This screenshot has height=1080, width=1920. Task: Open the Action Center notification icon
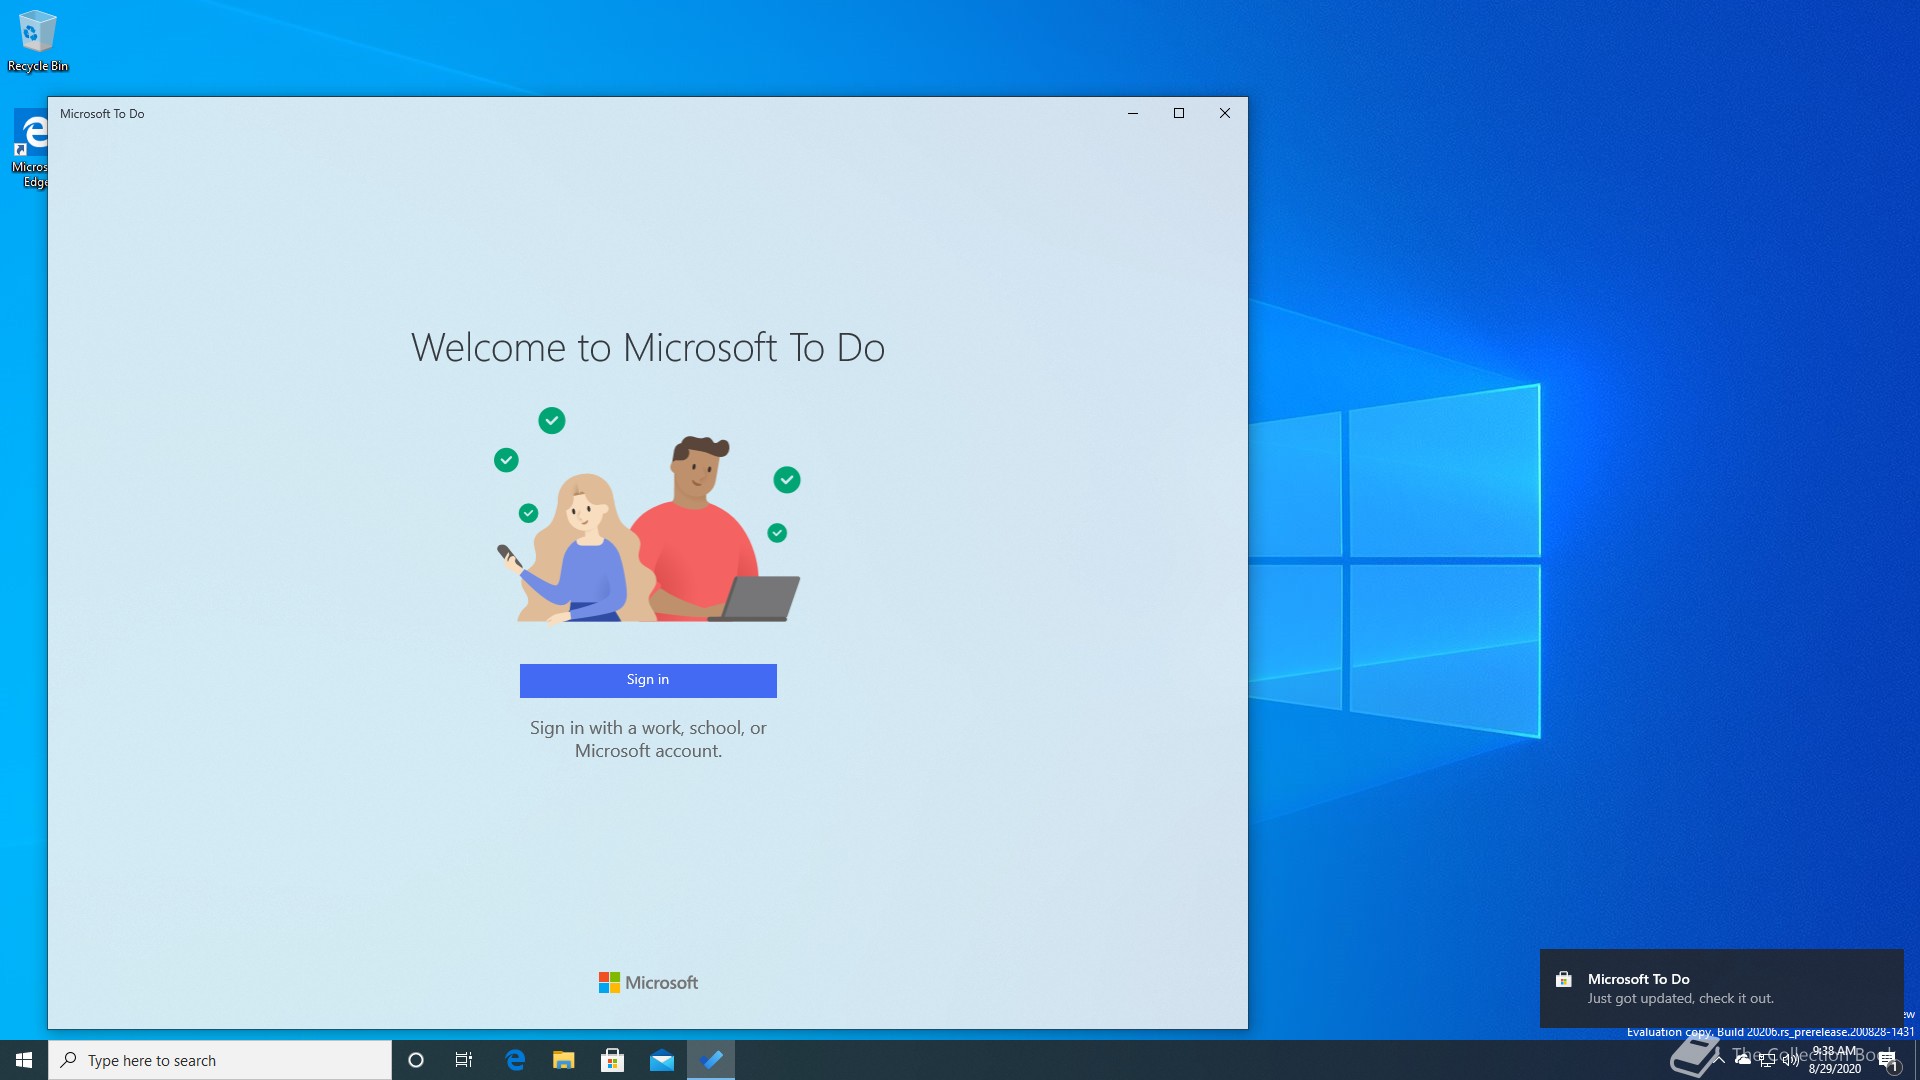click(1887, 1060)
